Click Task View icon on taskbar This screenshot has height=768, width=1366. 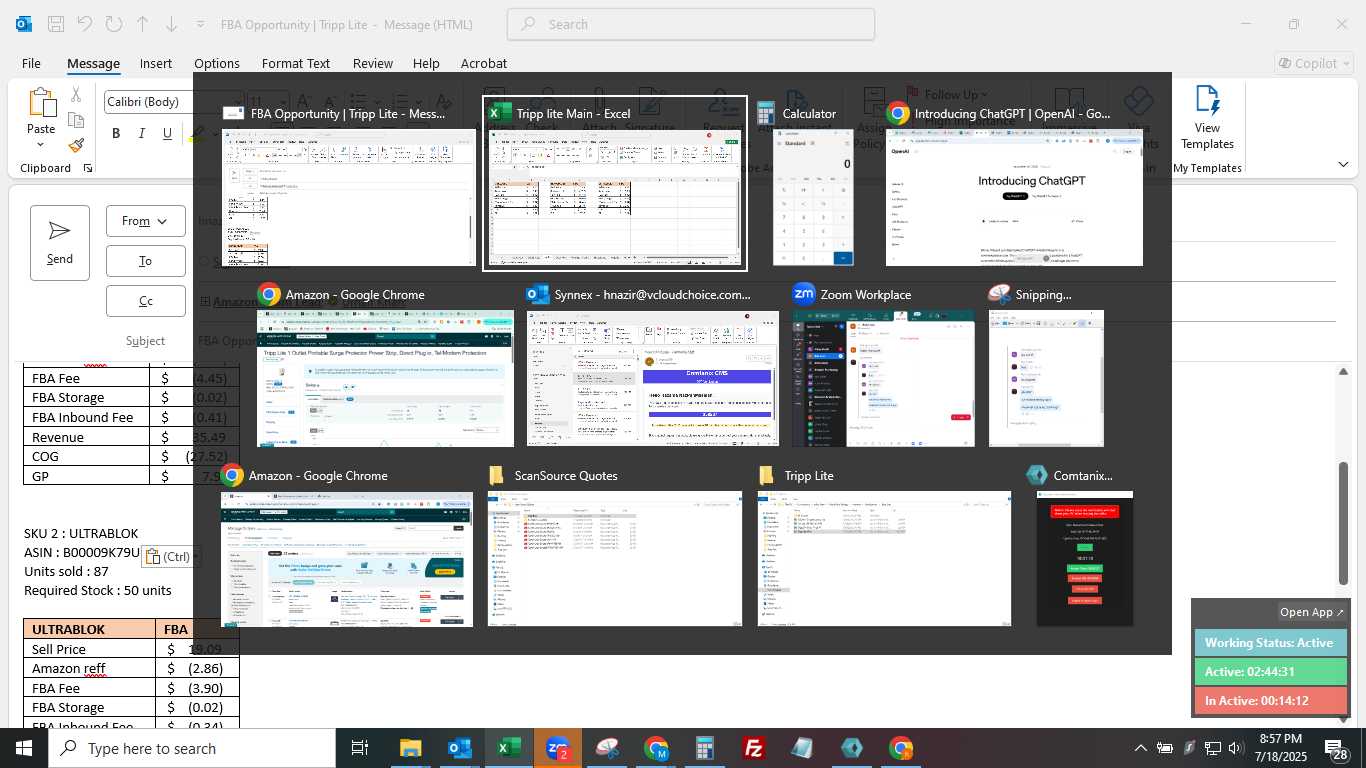coord(360,748)
